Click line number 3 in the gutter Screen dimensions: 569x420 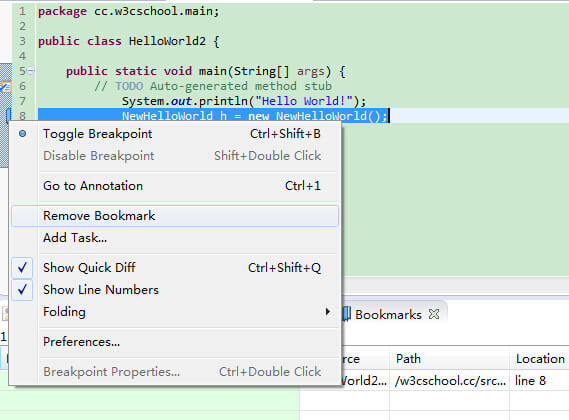click(22, 41)
